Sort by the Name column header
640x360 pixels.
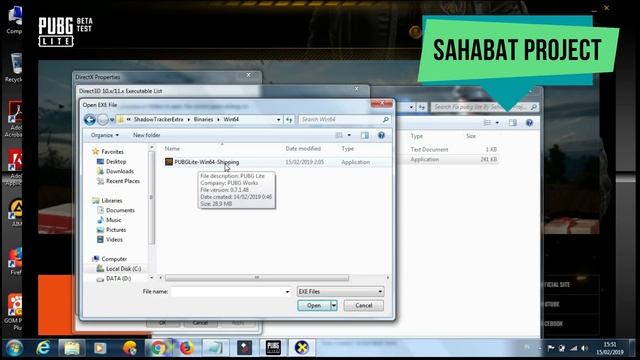[172, 149]
